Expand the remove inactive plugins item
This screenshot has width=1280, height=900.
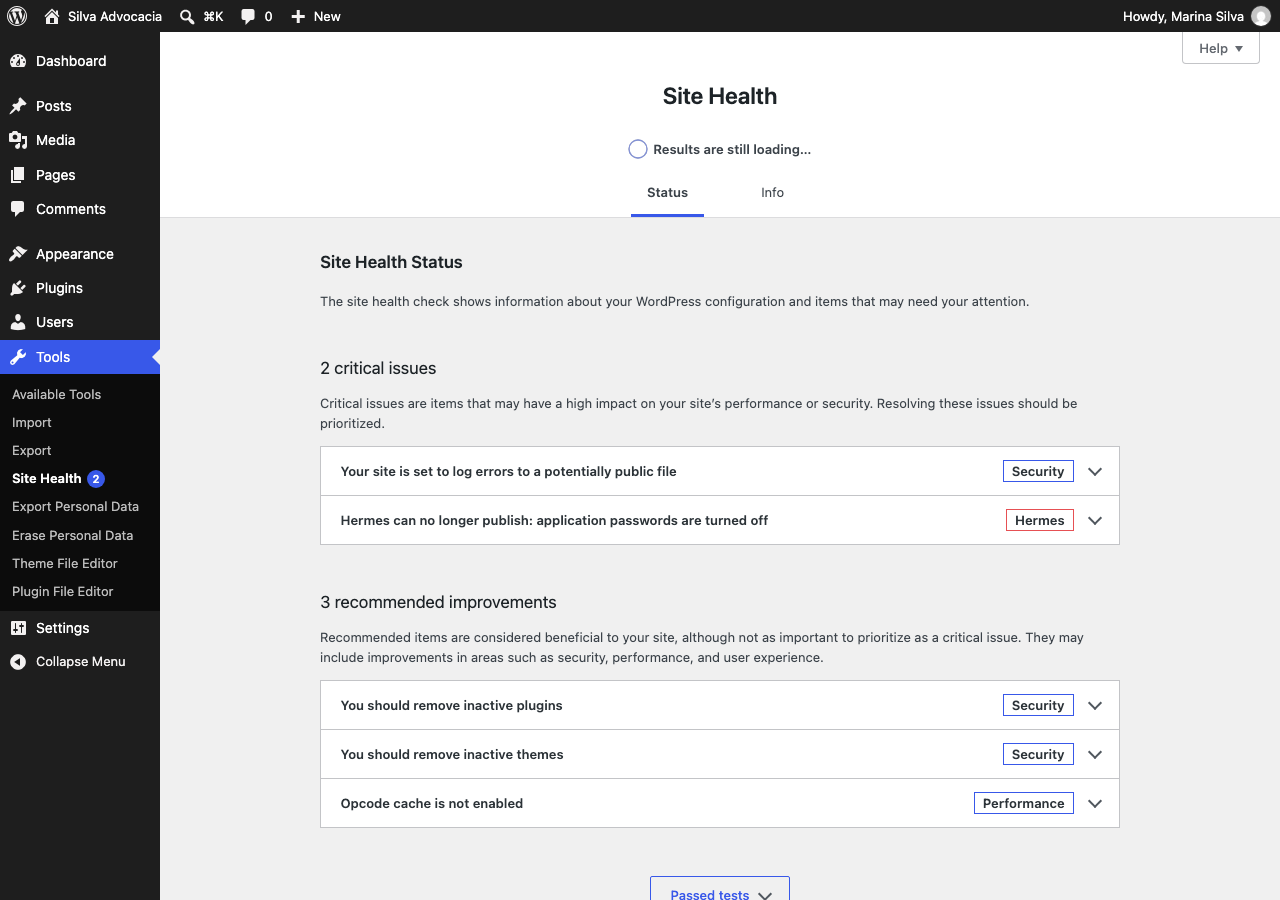click(720, 705)
